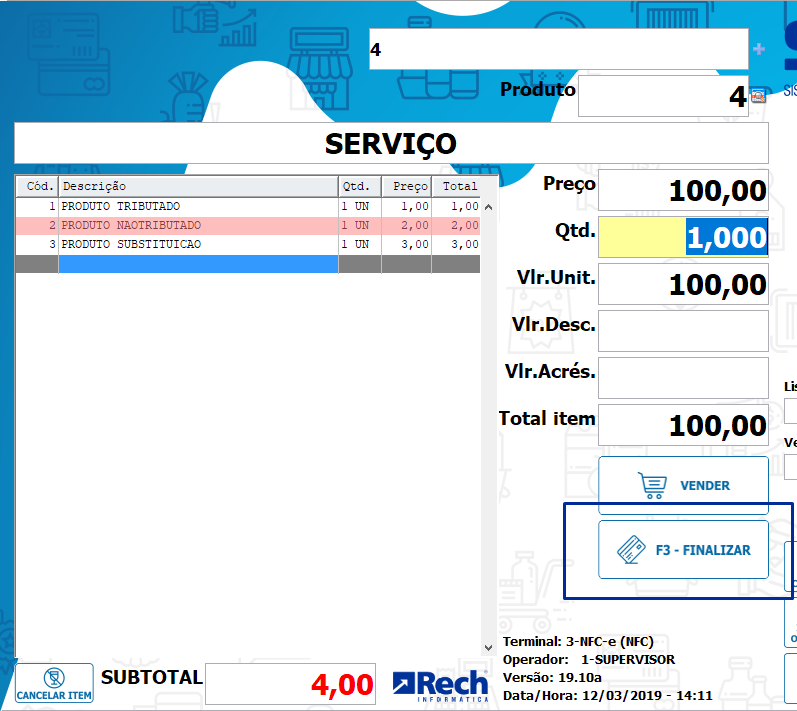Click the Cód. column header
Screen dimensions: 797x711
(37, 187)
